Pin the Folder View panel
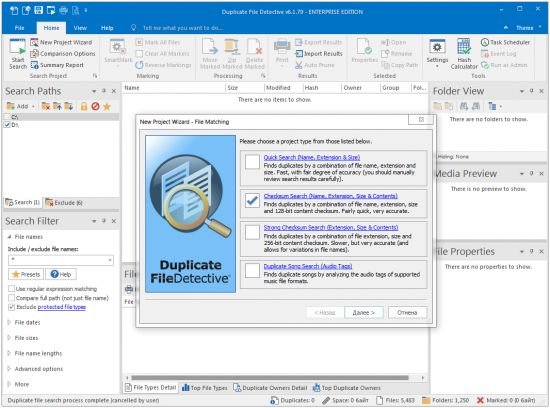Image resolution: width=550 pixels, height=408 pixels. 531,91
